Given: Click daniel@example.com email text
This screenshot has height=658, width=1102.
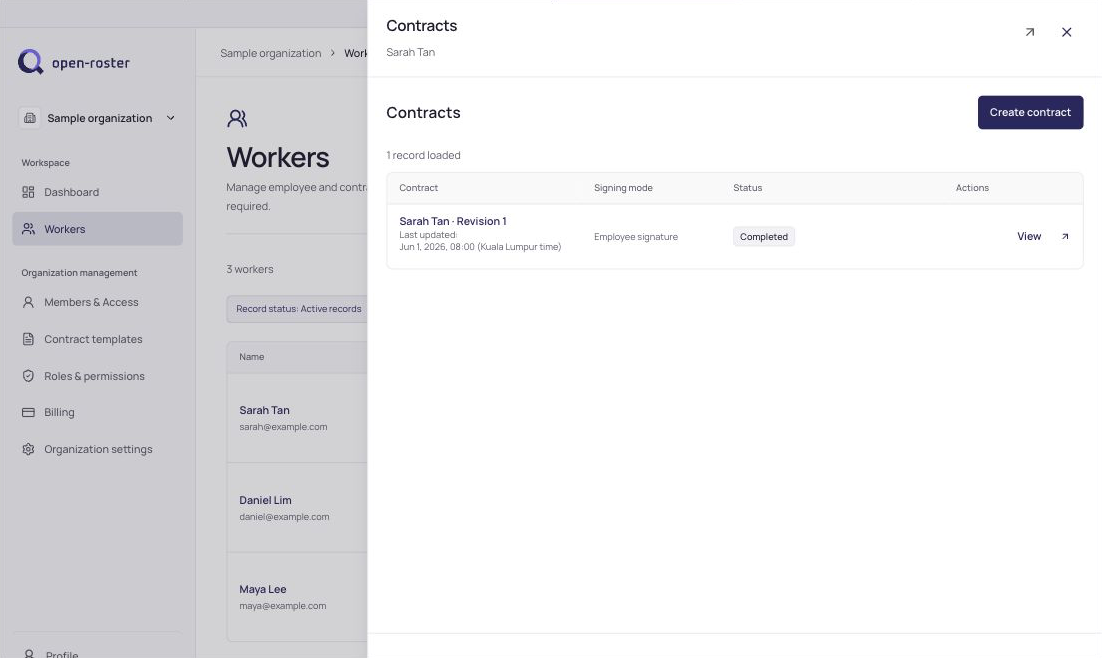Looking at the screenshot, I should coord(284,517).
